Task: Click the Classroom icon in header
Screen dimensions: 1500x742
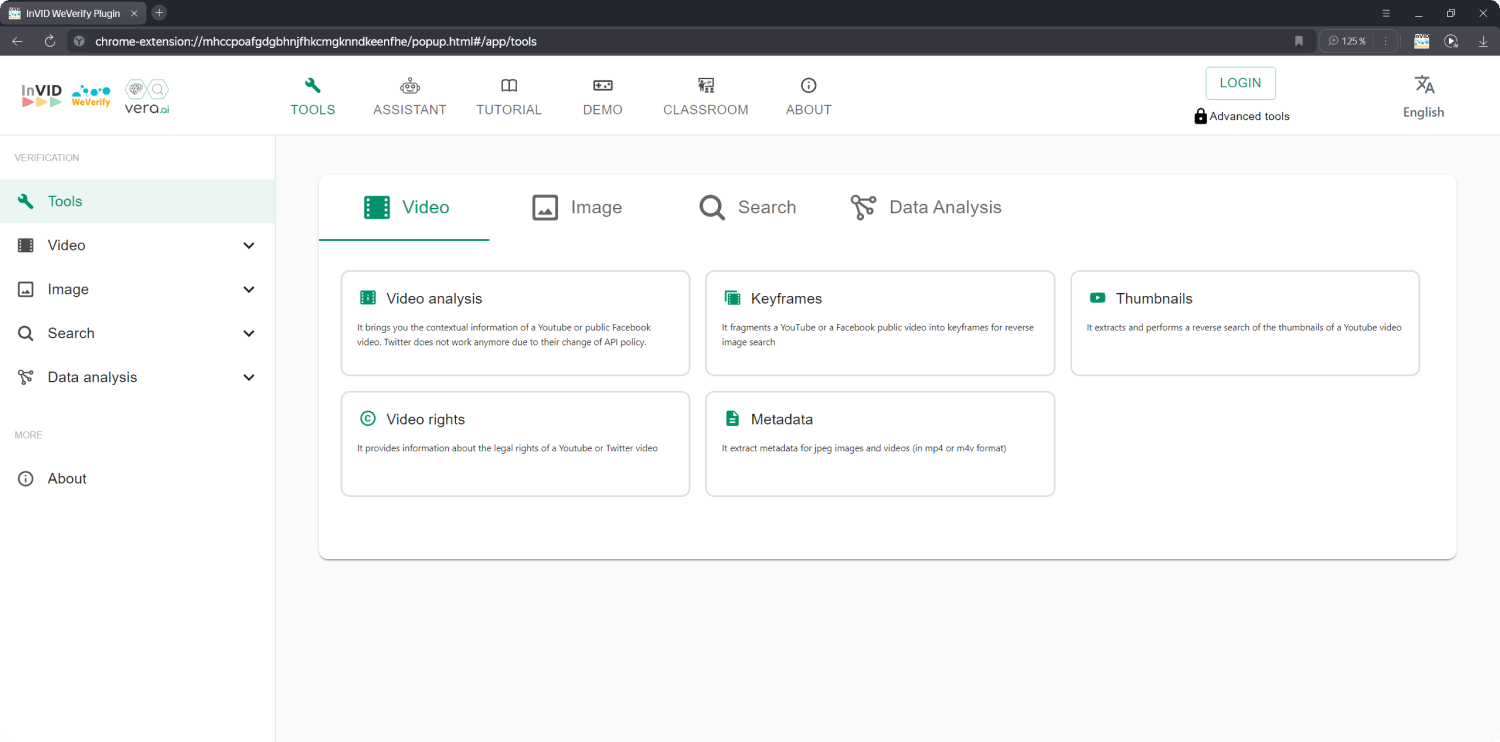Action: click(x=706, y=86)
